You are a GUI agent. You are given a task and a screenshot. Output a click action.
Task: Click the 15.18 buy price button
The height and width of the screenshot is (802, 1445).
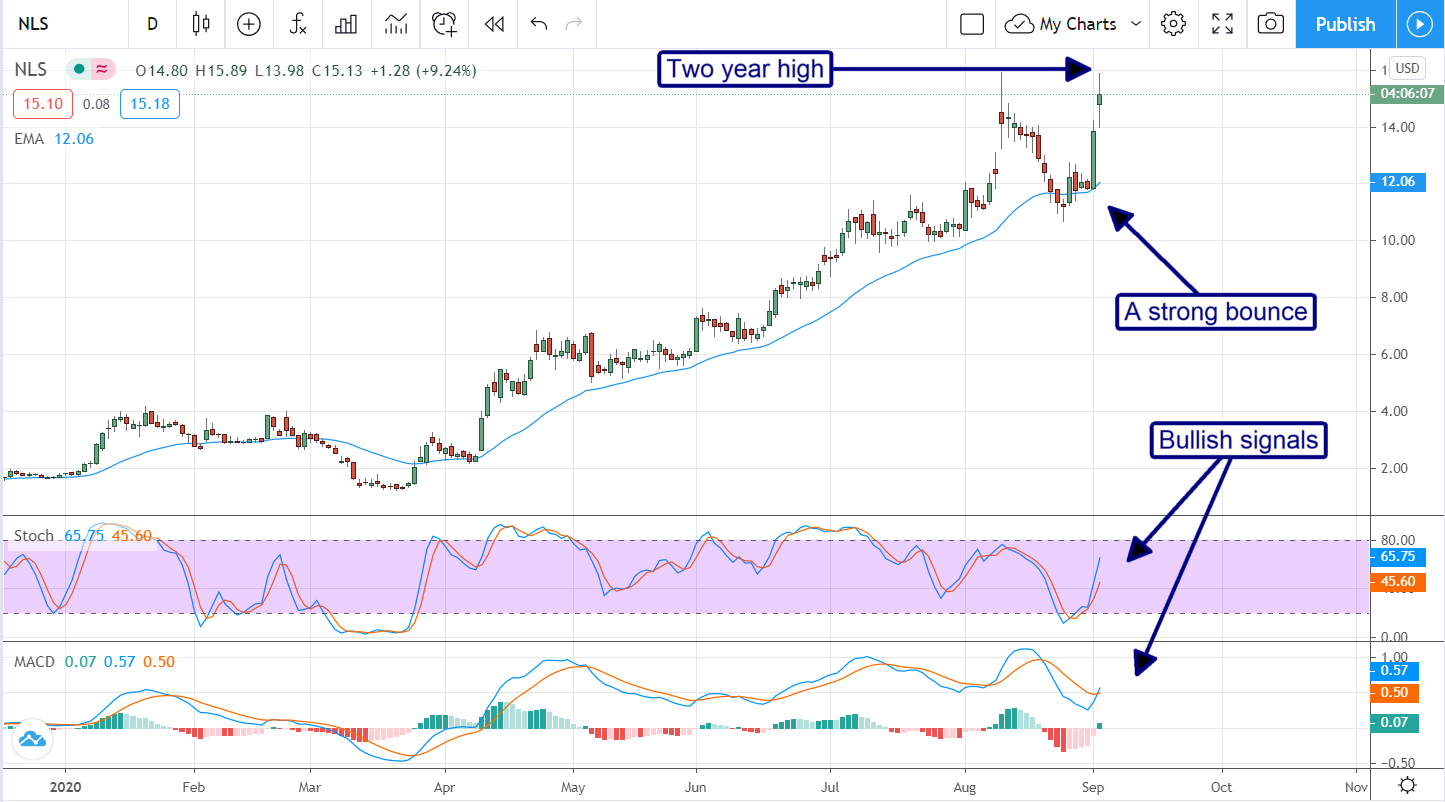(x=149, y=104)
